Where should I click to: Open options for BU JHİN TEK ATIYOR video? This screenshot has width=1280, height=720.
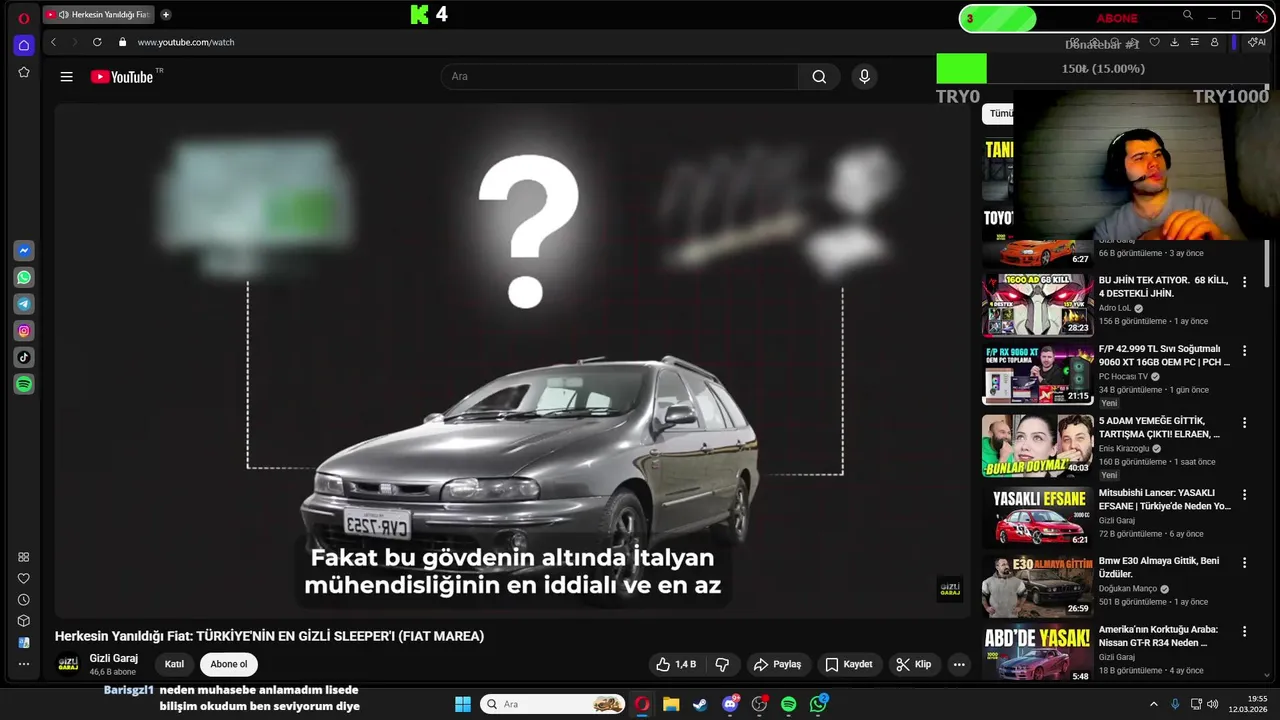[1245, 282]
